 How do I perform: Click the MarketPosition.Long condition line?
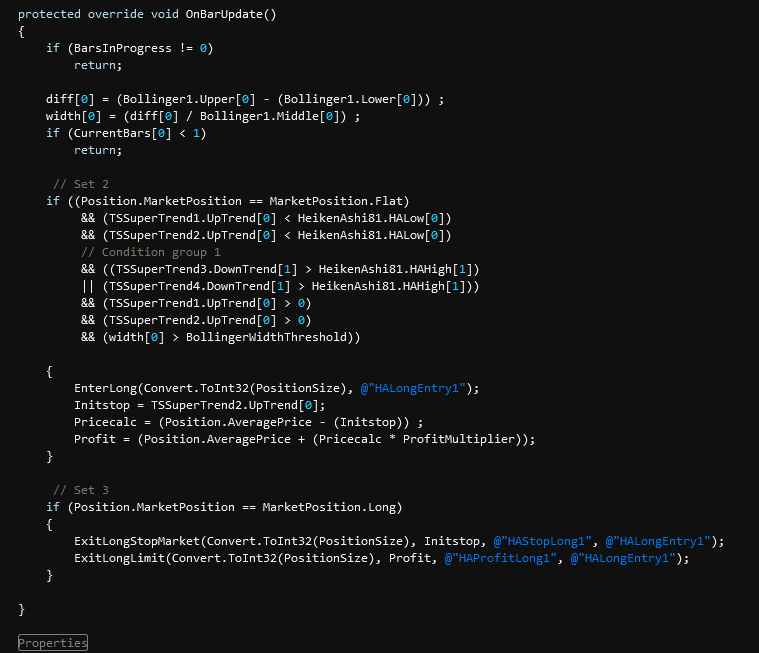[224, 507]
